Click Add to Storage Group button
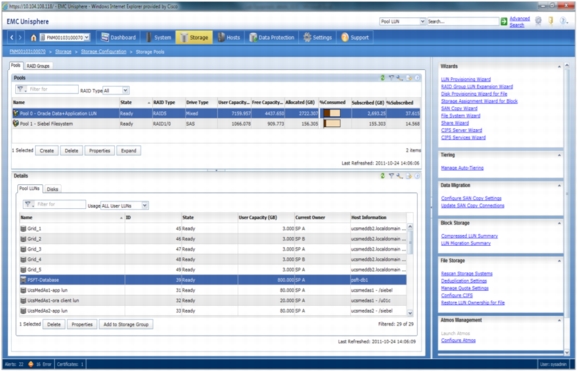 126,324
